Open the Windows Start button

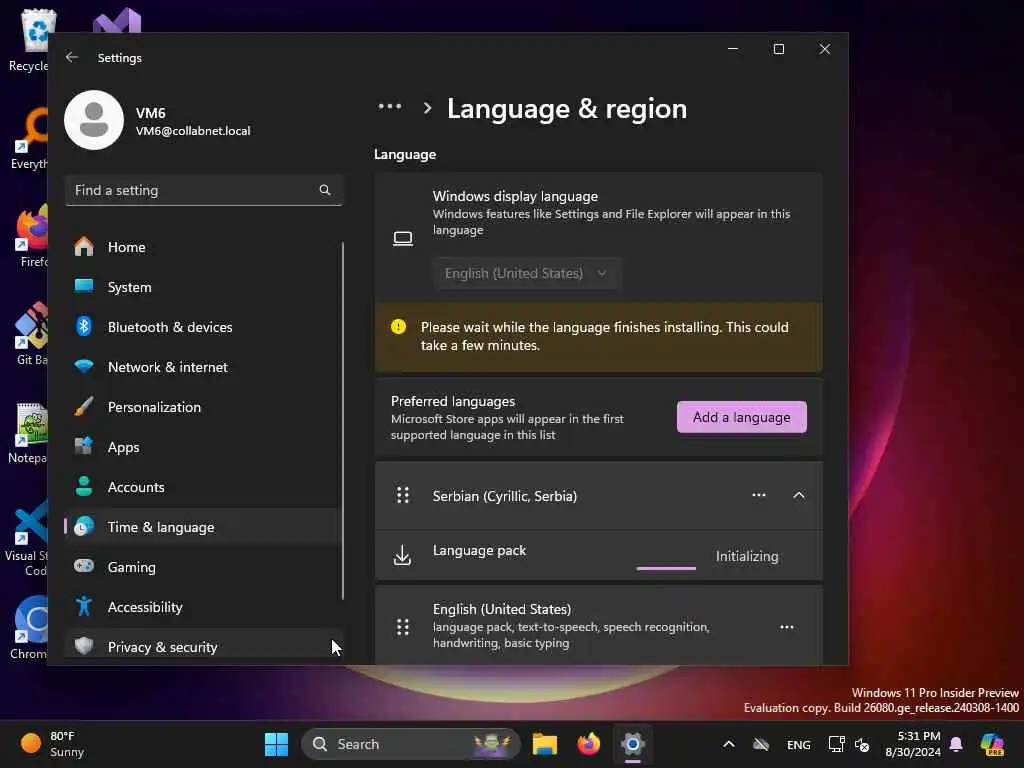[276, 744]
